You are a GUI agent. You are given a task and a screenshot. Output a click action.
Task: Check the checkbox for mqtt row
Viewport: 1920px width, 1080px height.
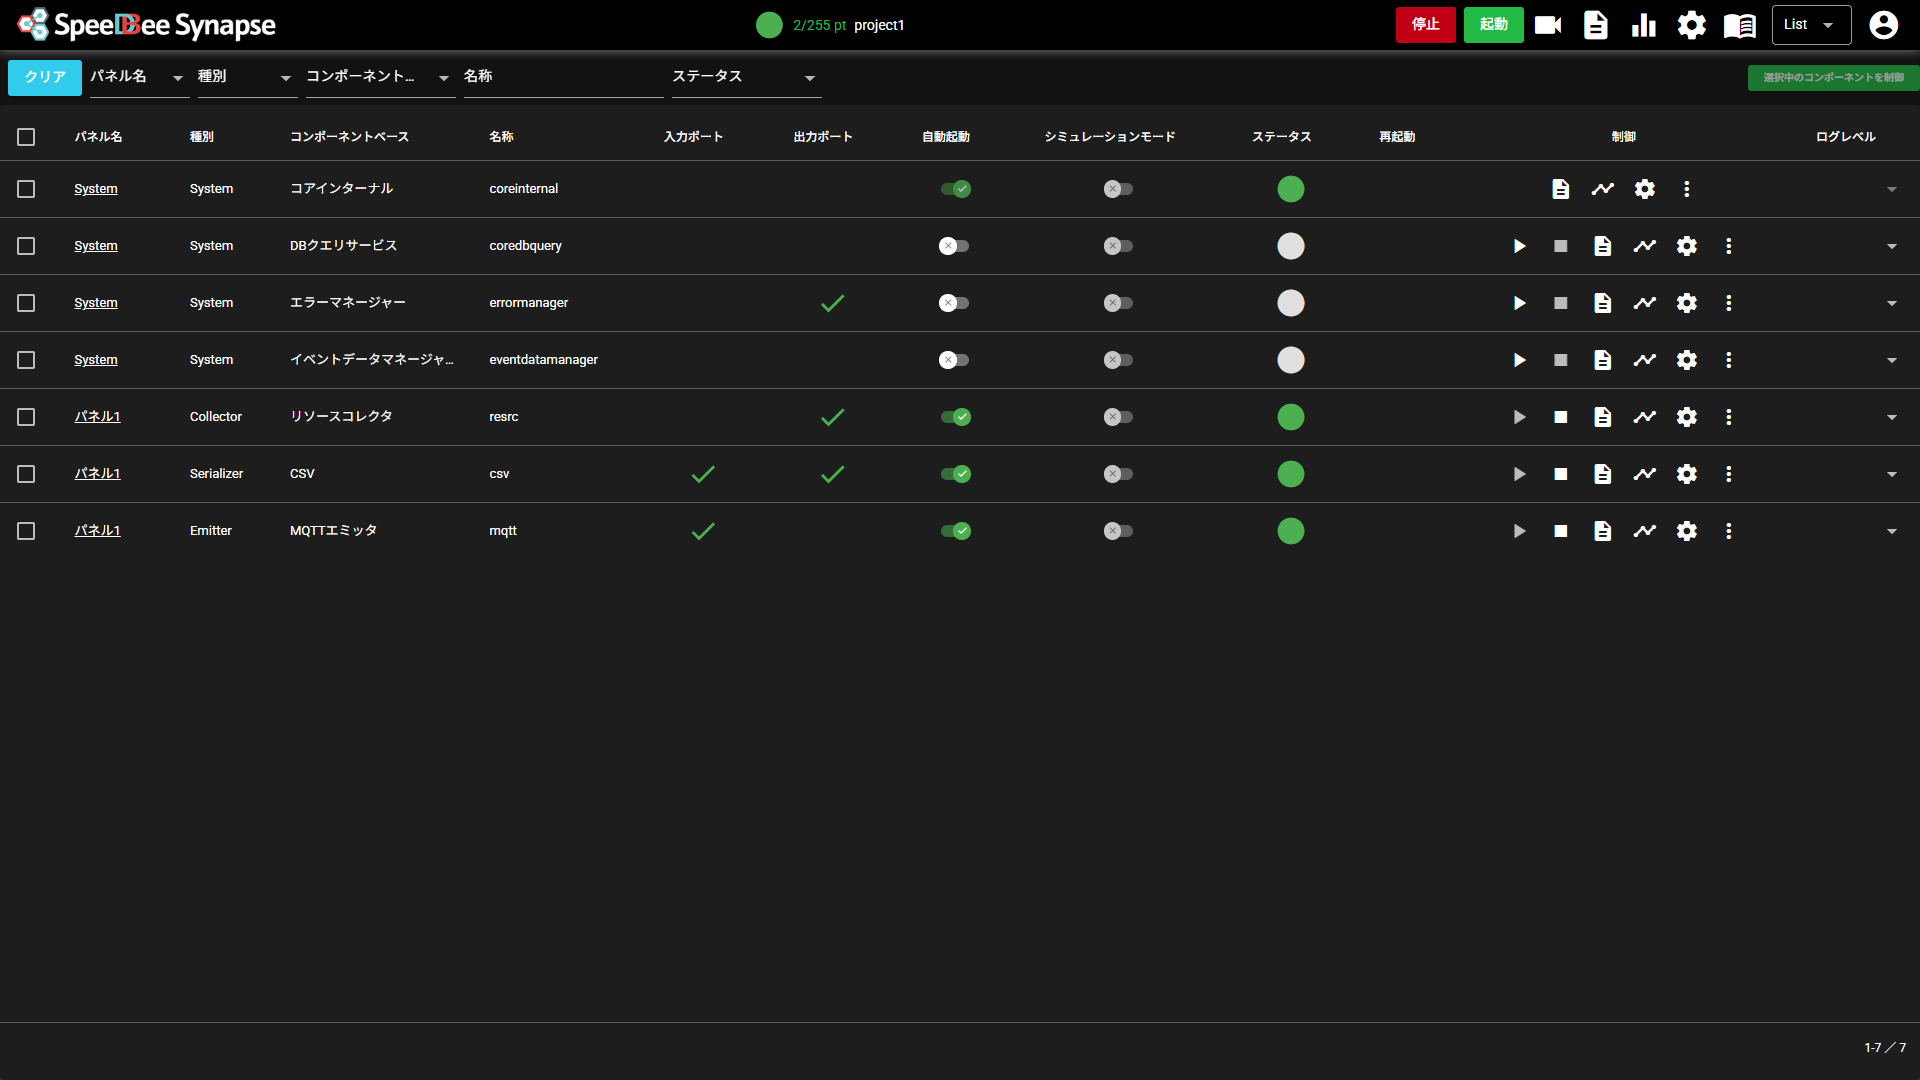pyautogui.click(x=26, y=531)
